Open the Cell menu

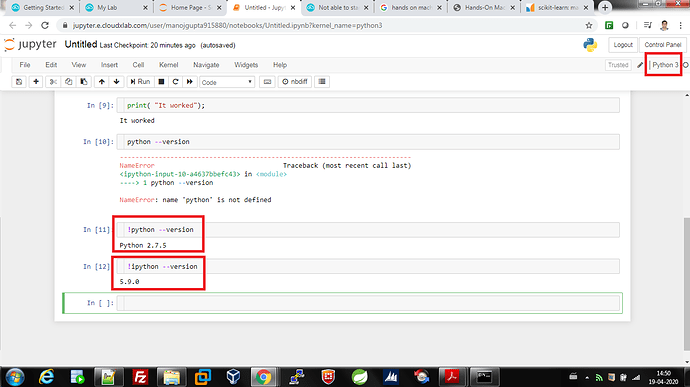(x=138, y=65)
